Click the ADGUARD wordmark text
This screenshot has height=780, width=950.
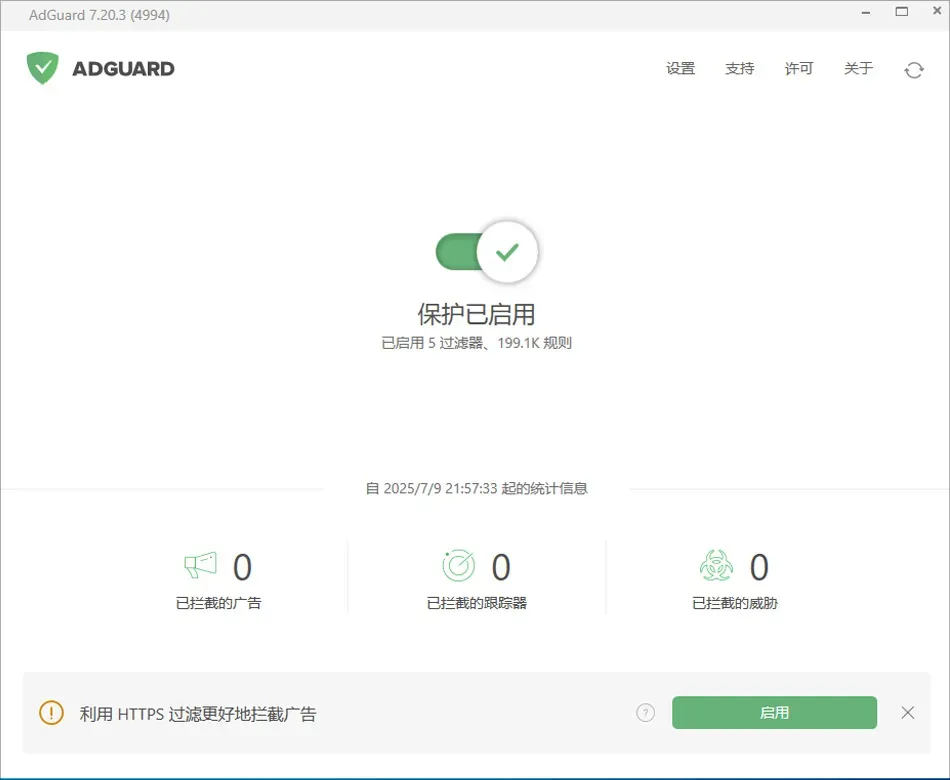[124, 69]
